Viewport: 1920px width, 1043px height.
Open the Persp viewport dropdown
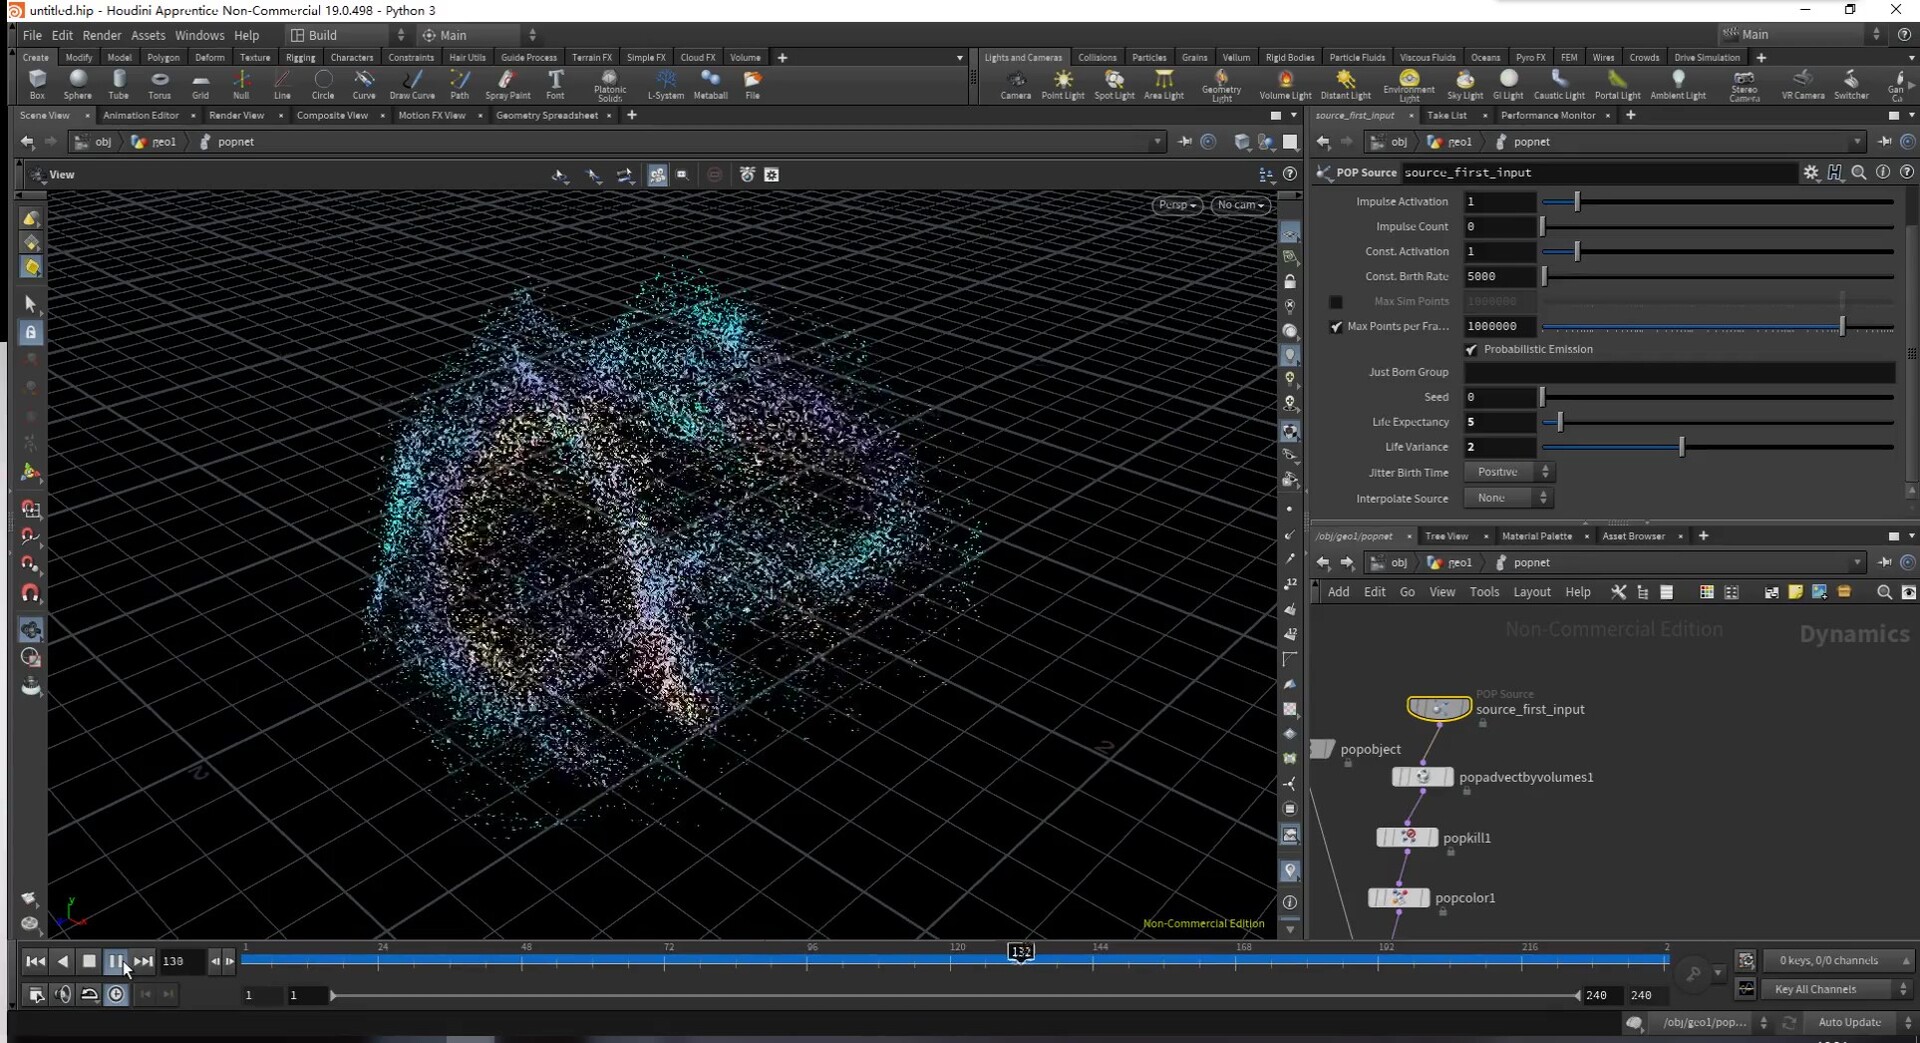(x=1176, y=205)
